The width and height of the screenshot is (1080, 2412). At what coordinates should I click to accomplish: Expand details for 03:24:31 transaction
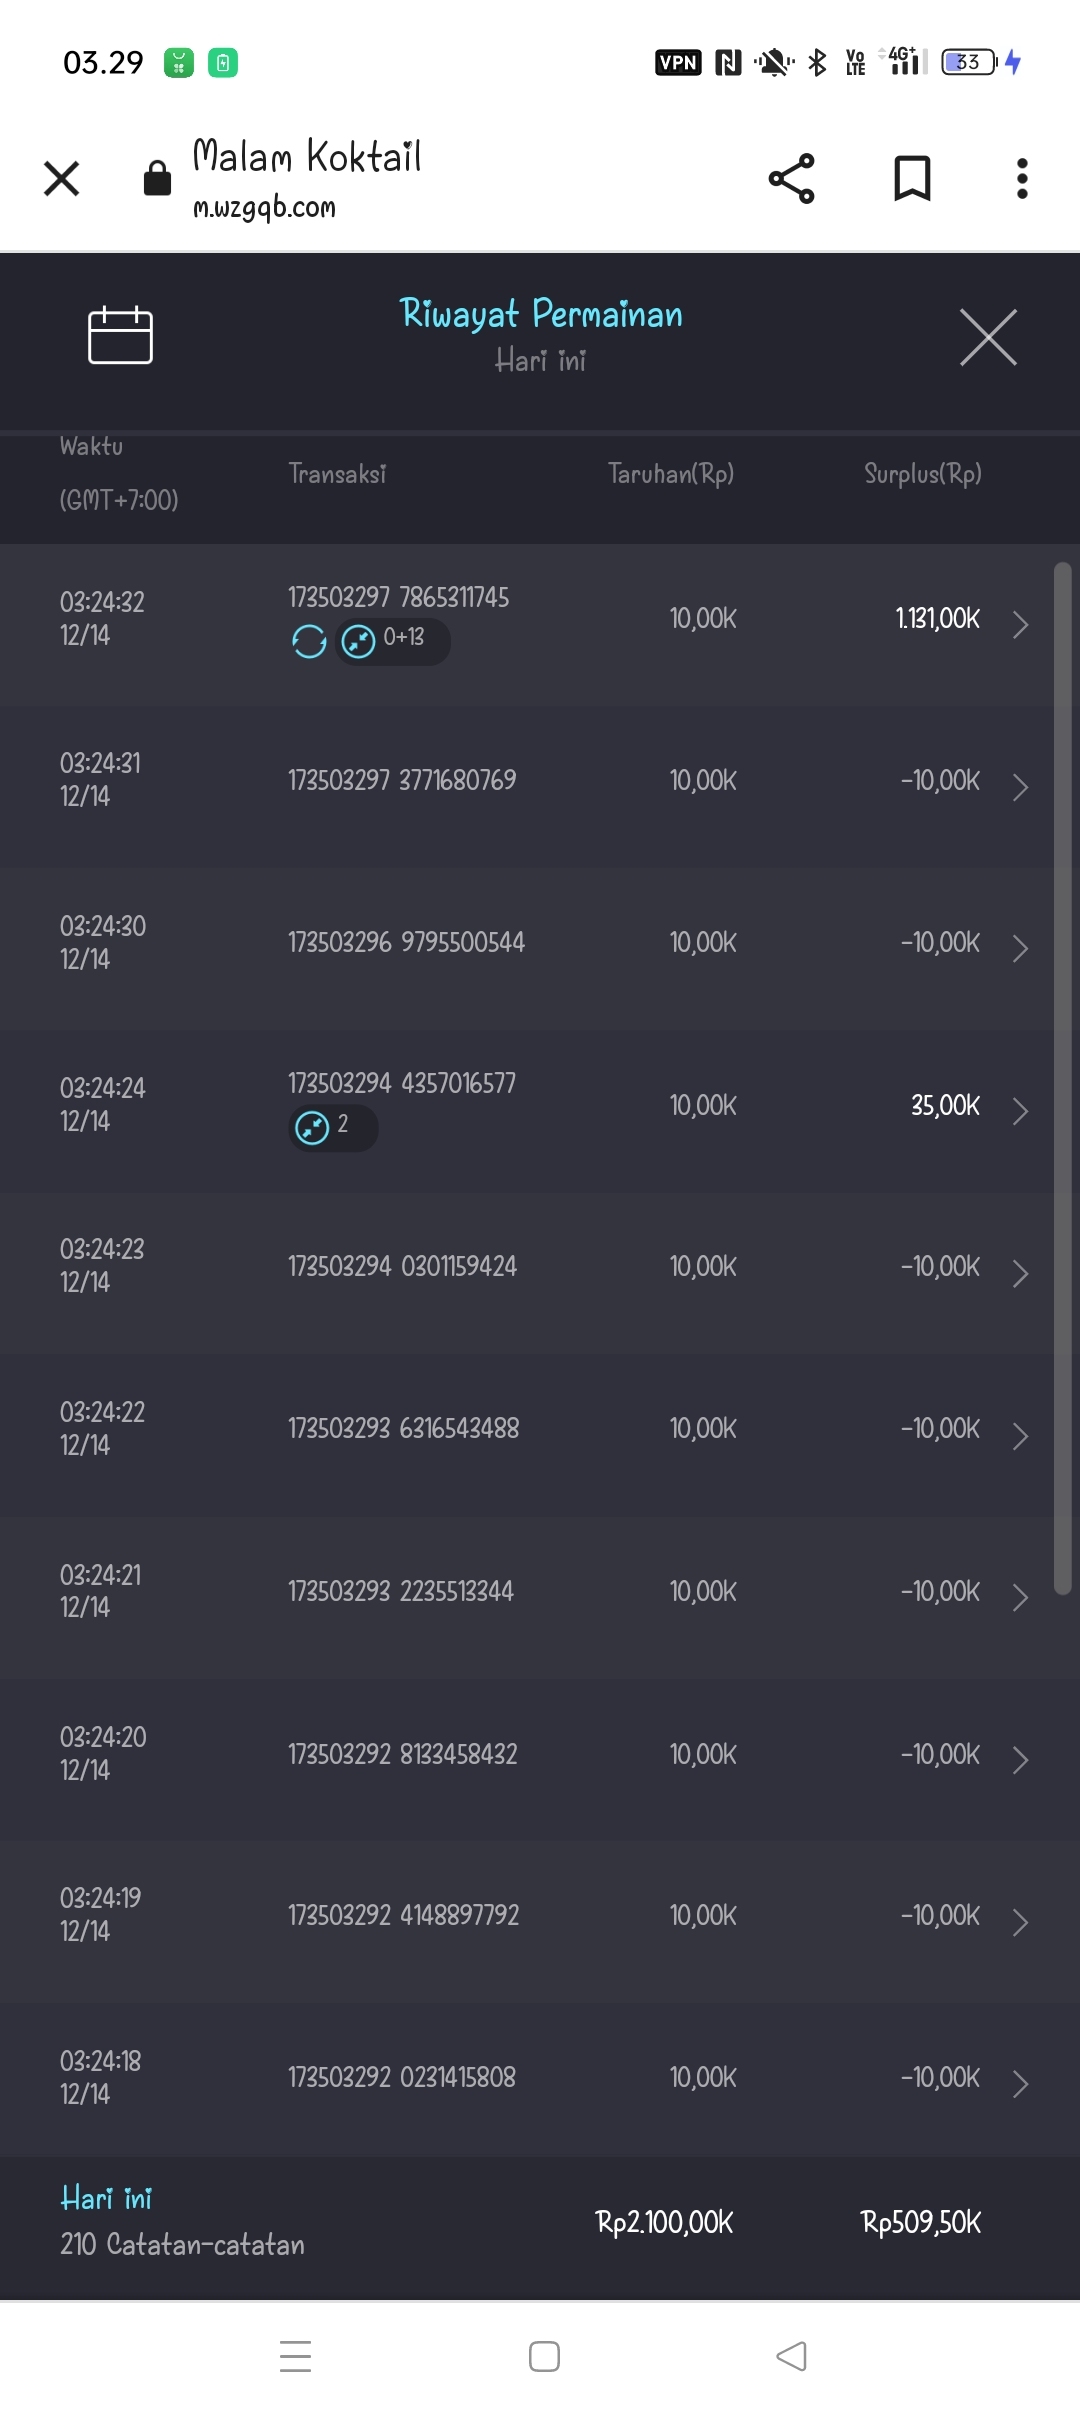click(x=1020, y=787)
